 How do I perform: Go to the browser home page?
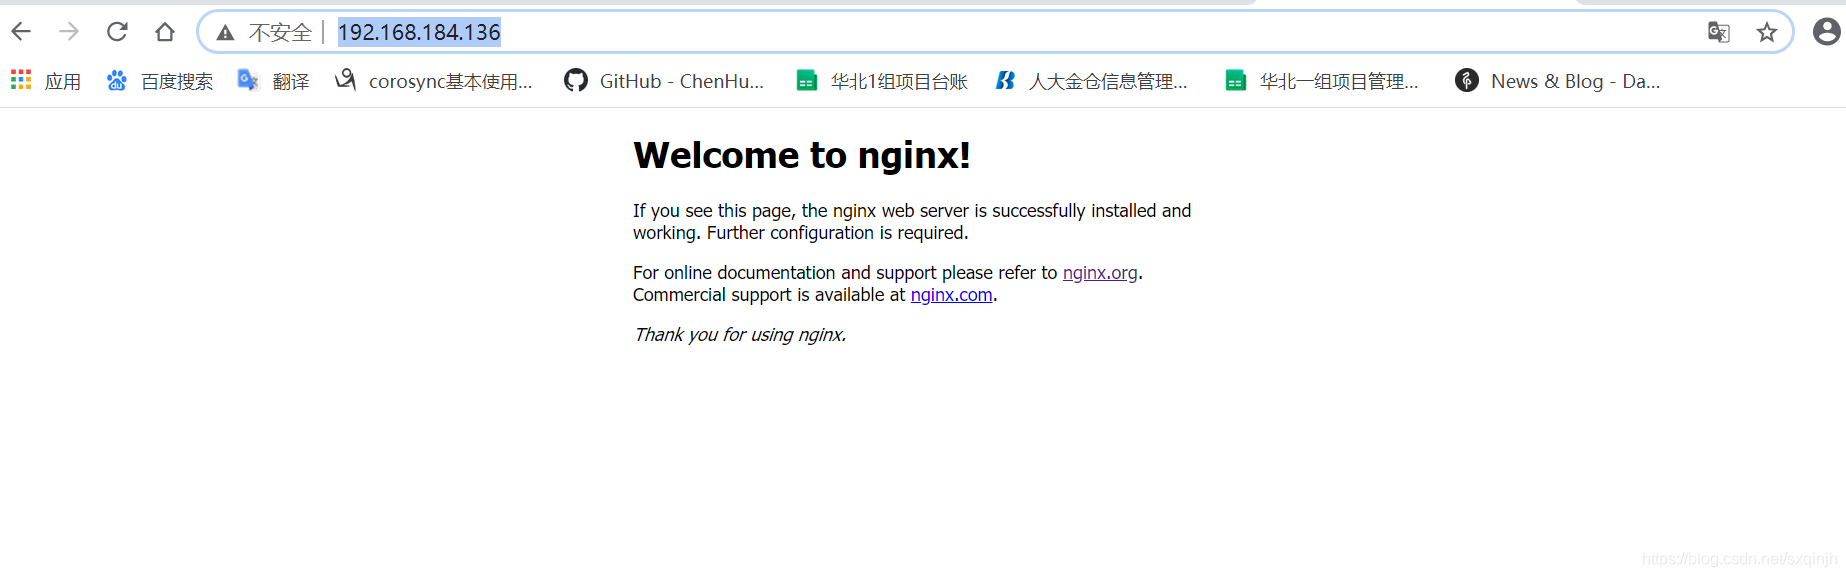click(165, 32)
